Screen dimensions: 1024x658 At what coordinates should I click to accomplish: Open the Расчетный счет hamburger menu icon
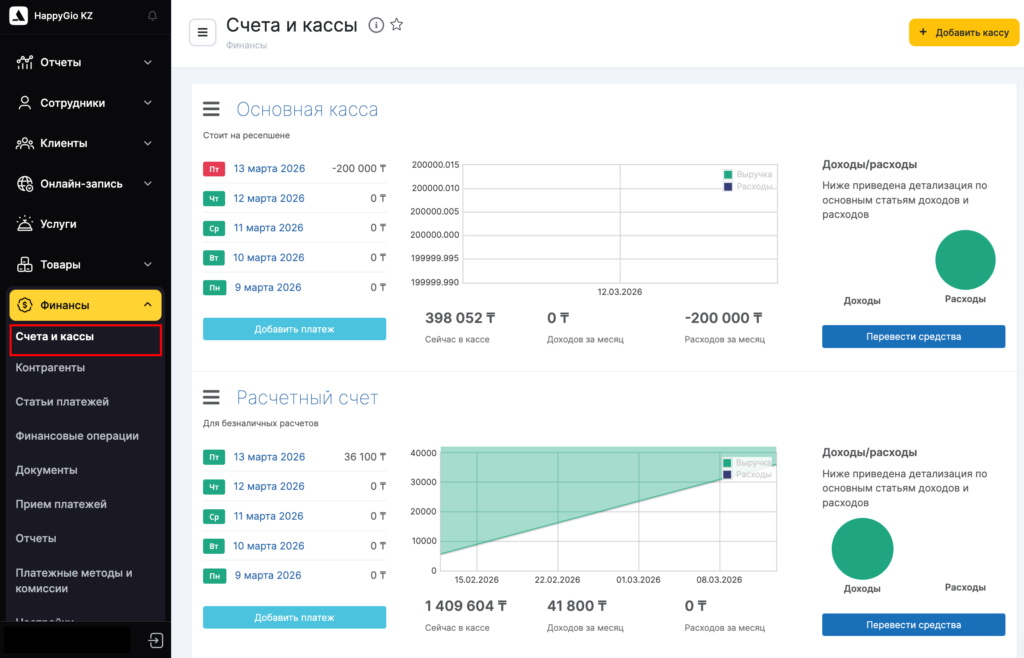[211, 398]
